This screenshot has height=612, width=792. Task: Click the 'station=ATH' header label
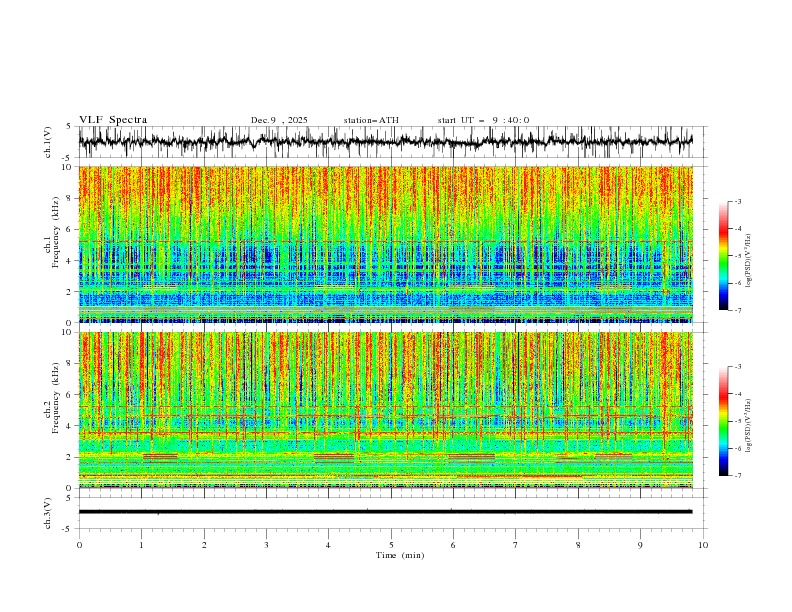(371, 120)
